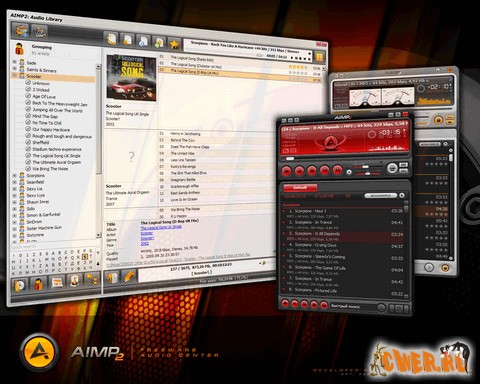Click the round arrow button beside bookmarks pill

click(x=402, y=195)
